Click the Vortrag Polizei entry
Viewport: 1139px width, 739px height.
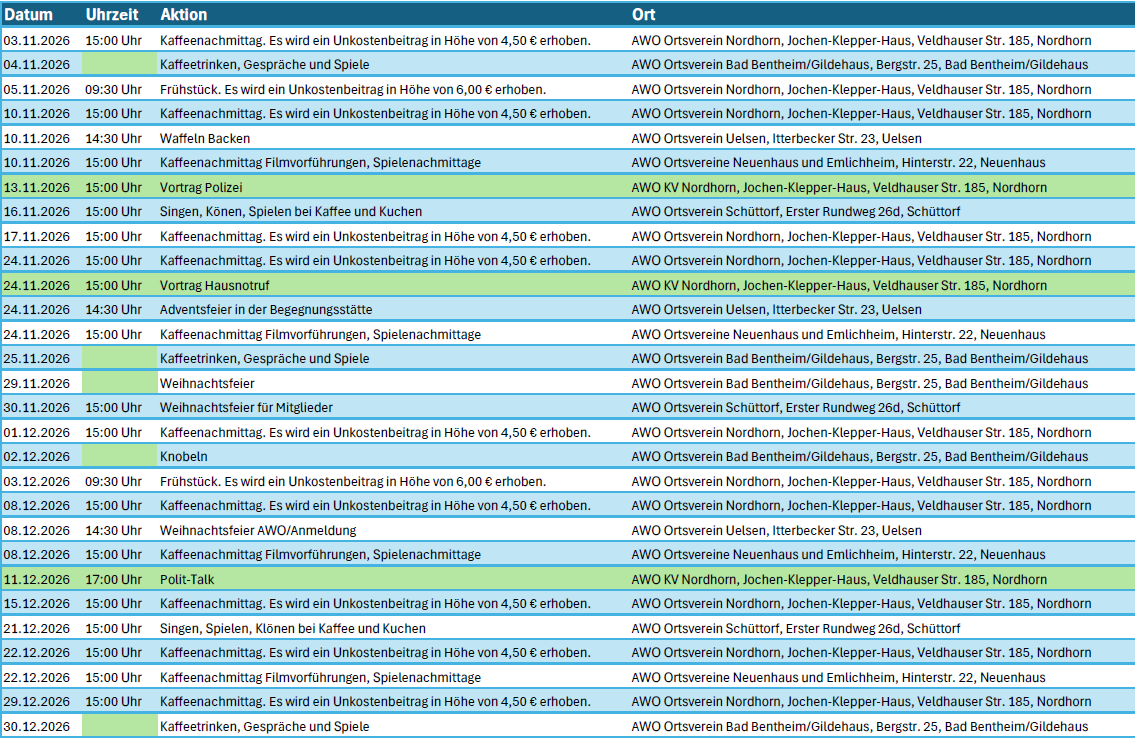tap(201, 187)
